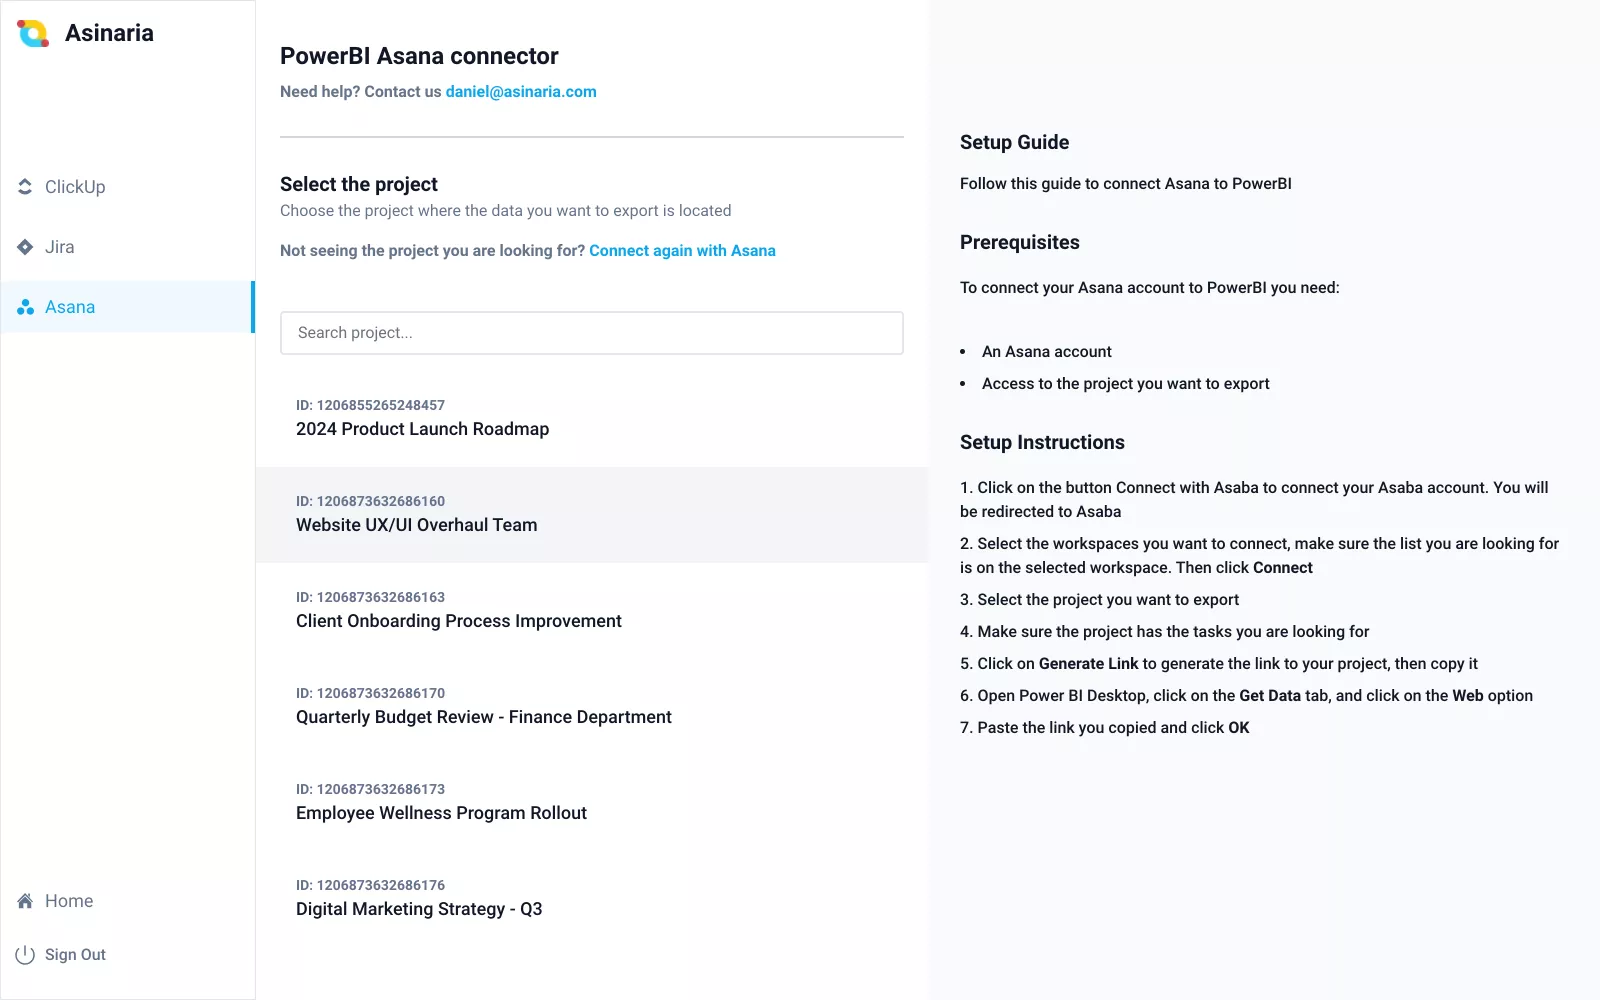1600x1000 pixels.
Task: Click the Asinaria logo icon
Action: click(x=33, y=33)
